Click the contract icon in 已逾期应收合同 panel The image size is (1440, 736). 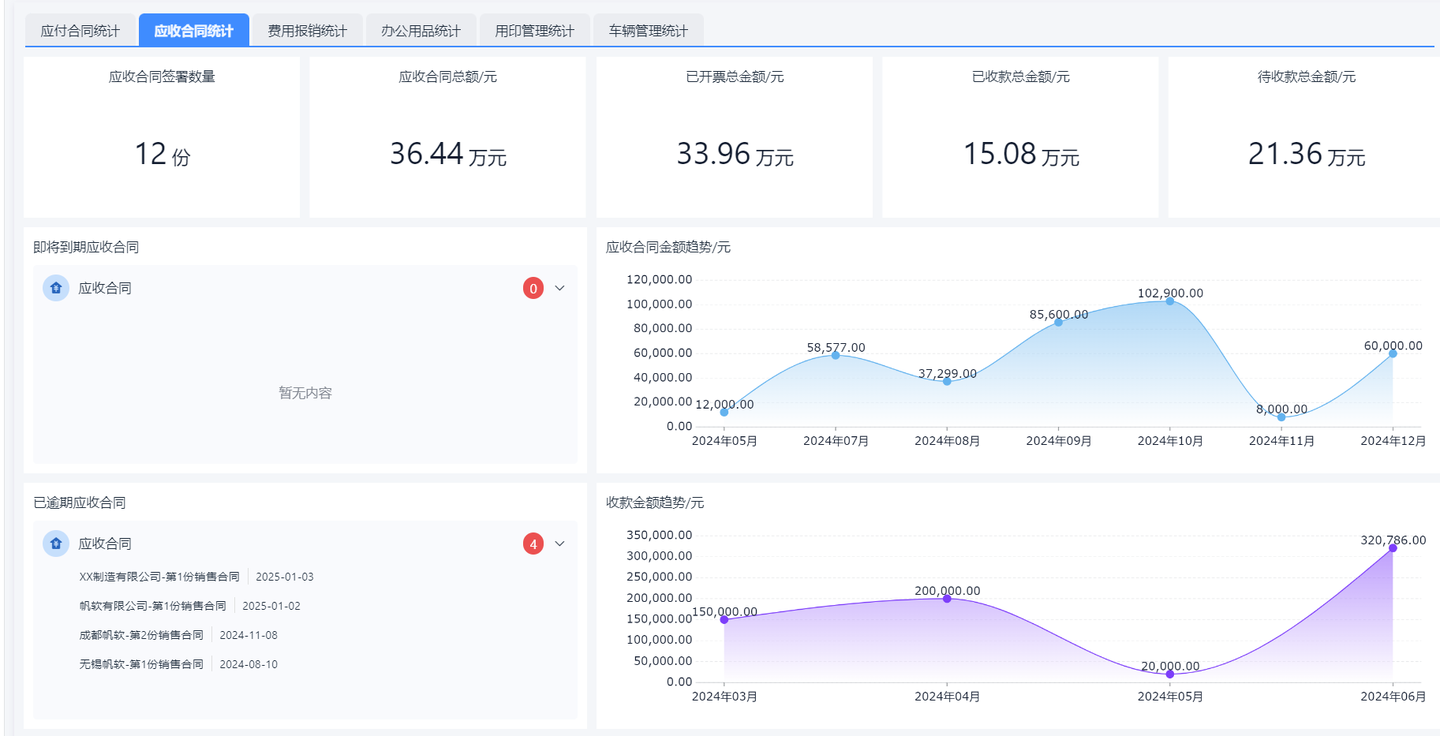(55, 543)
